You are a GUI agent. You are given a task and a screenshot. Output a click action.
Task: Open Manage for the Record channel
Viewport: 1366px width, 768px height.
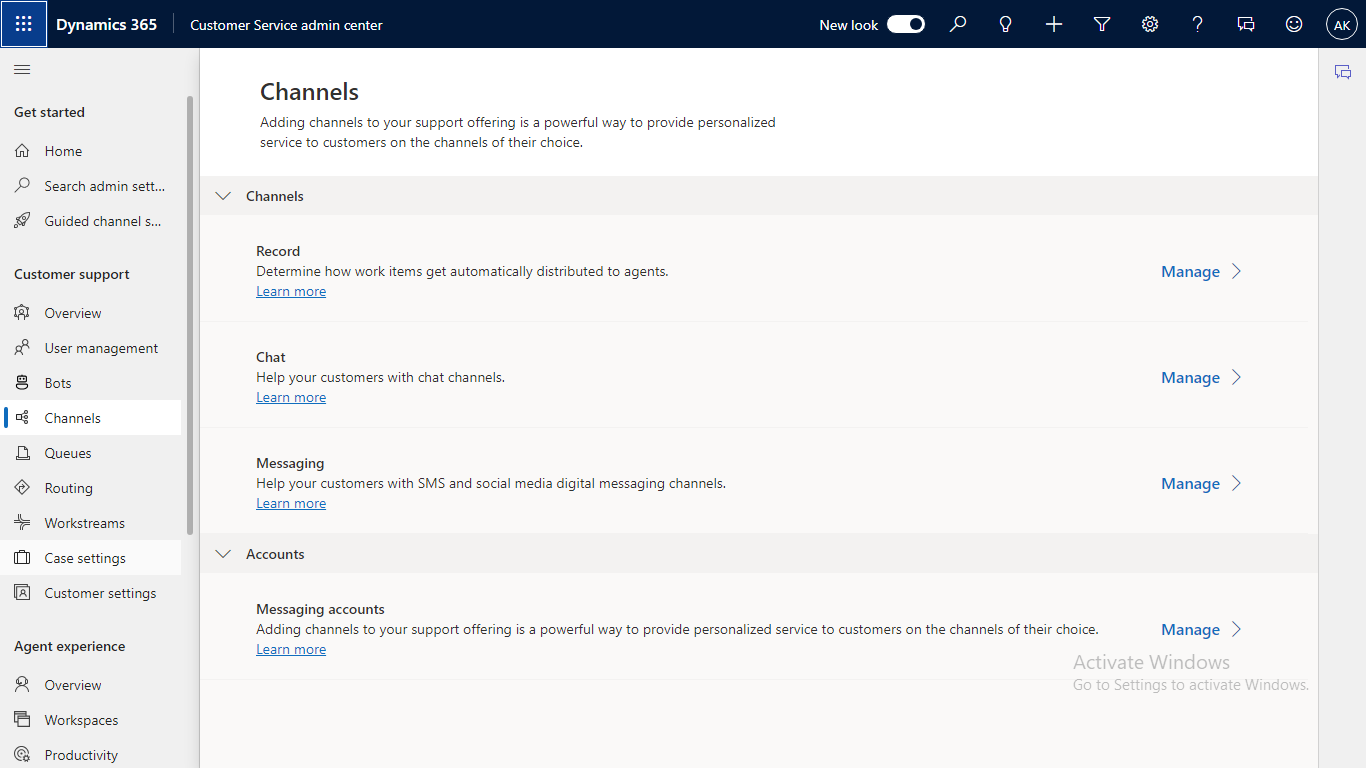pyautogui.click(x=1200, y=272)
